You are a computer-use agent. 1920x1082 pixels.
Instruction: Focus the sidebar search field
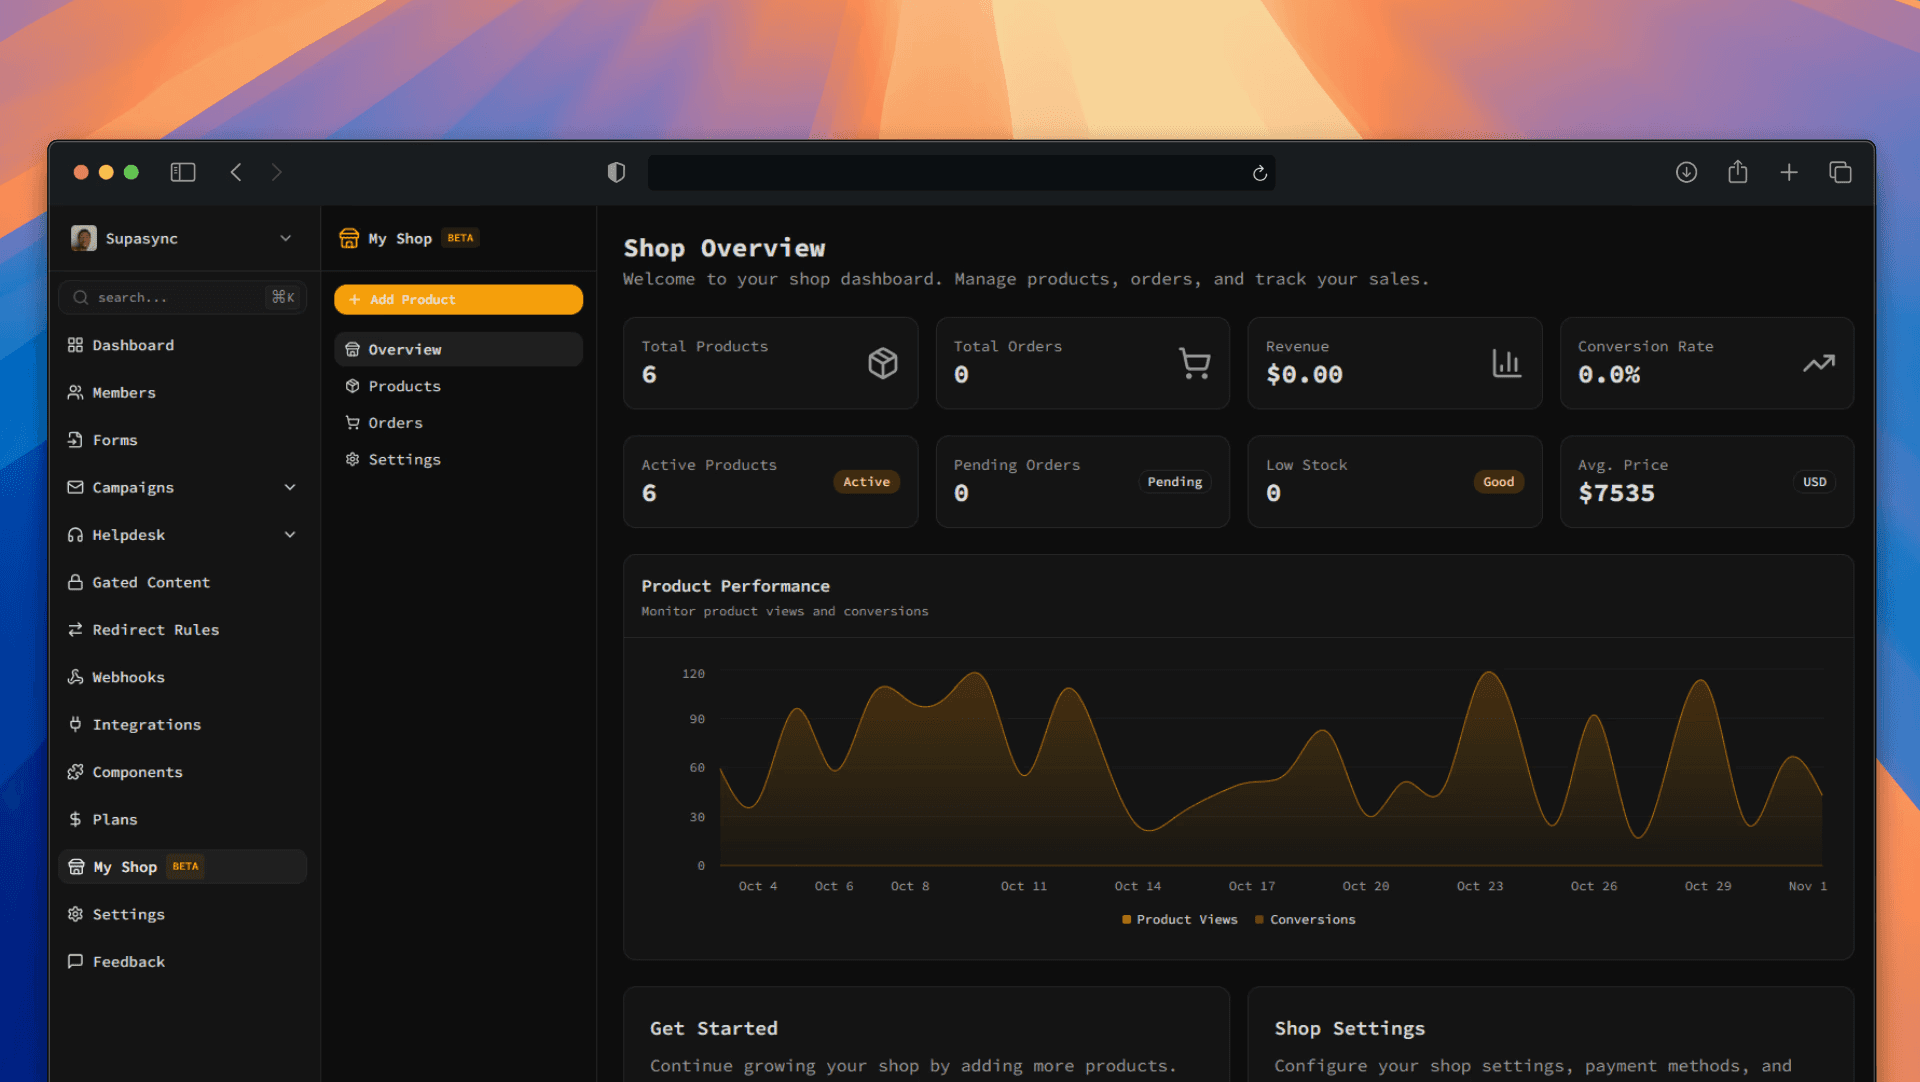pyautogui.click(x=170, y=297)
